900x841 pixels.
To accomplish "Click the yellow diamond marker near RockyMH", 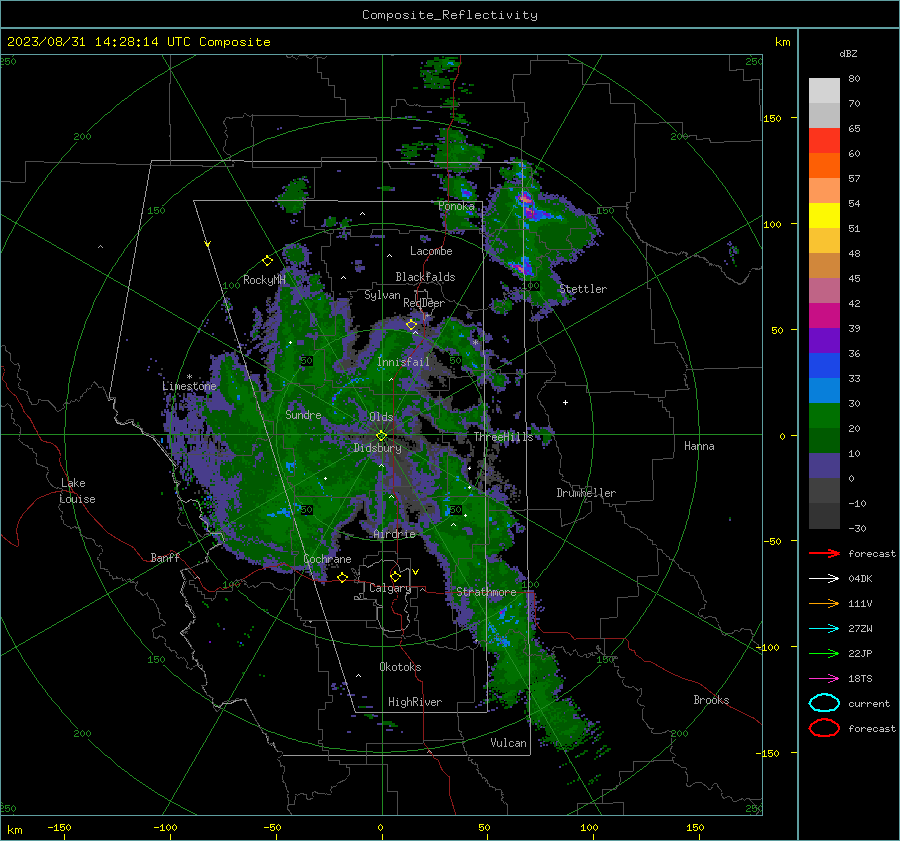I will [267, 261].
